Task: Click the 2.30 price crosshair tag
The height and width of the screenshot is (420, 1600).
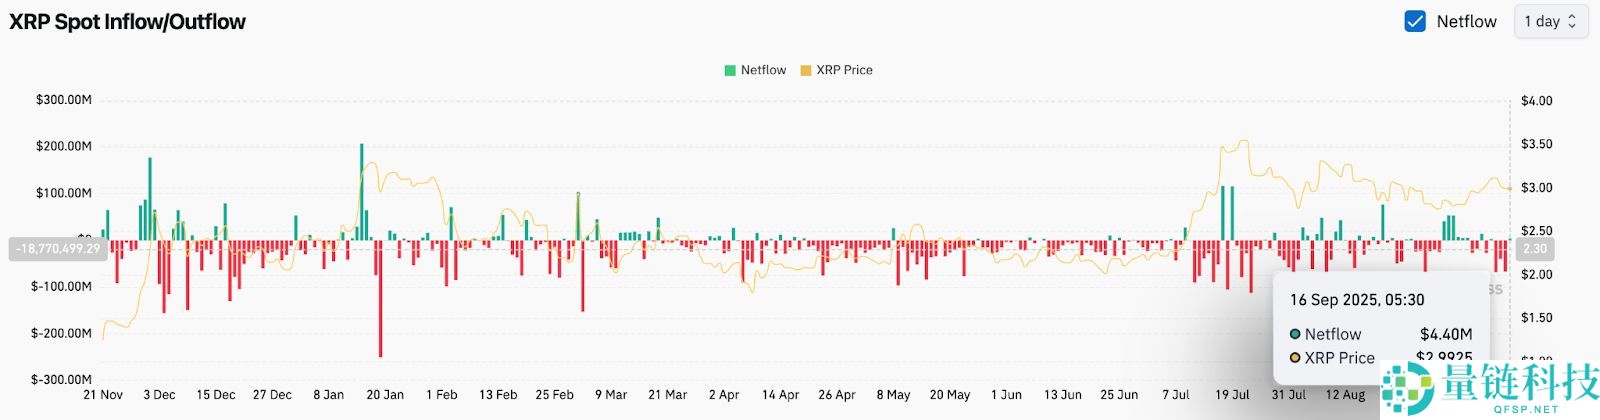Action: tap(1534, 248)
